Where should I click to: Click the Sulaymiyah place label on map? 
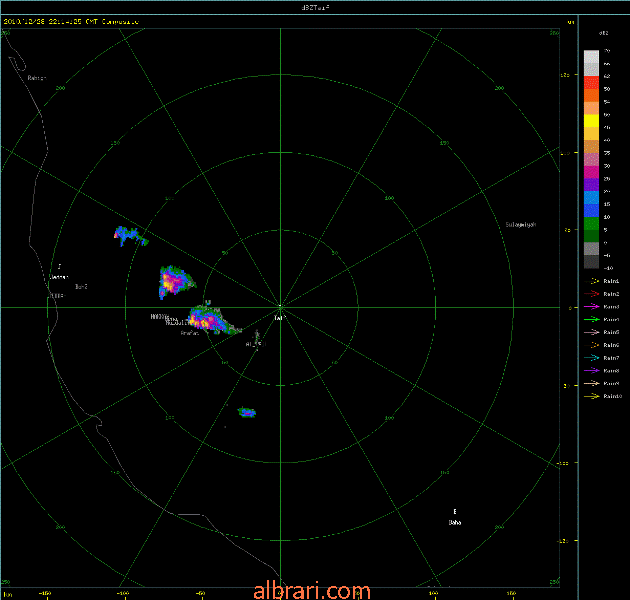pyautogui.click(x=521, y=225)
